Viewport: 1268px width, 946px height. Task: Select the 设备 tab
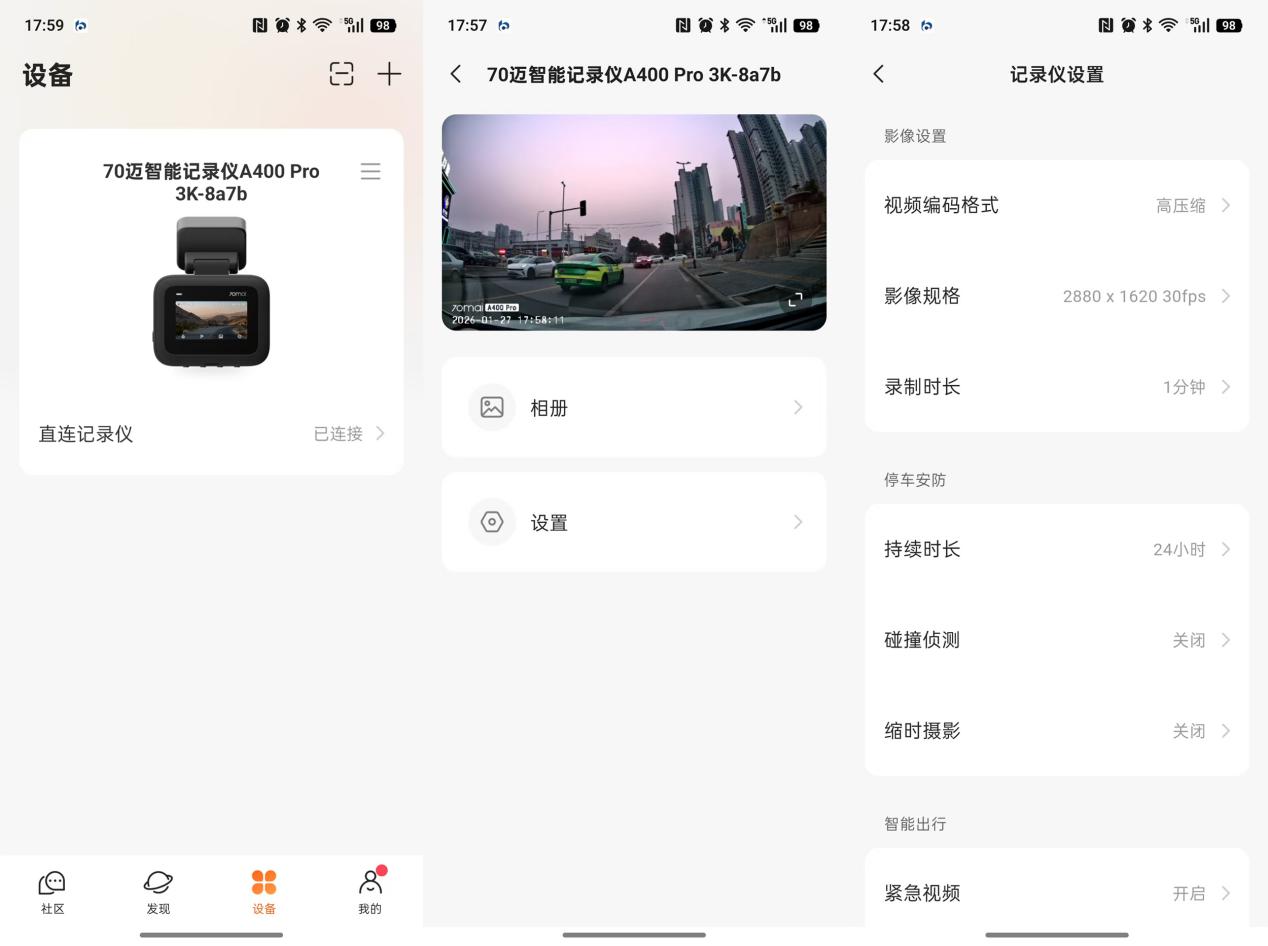[264, 892]
